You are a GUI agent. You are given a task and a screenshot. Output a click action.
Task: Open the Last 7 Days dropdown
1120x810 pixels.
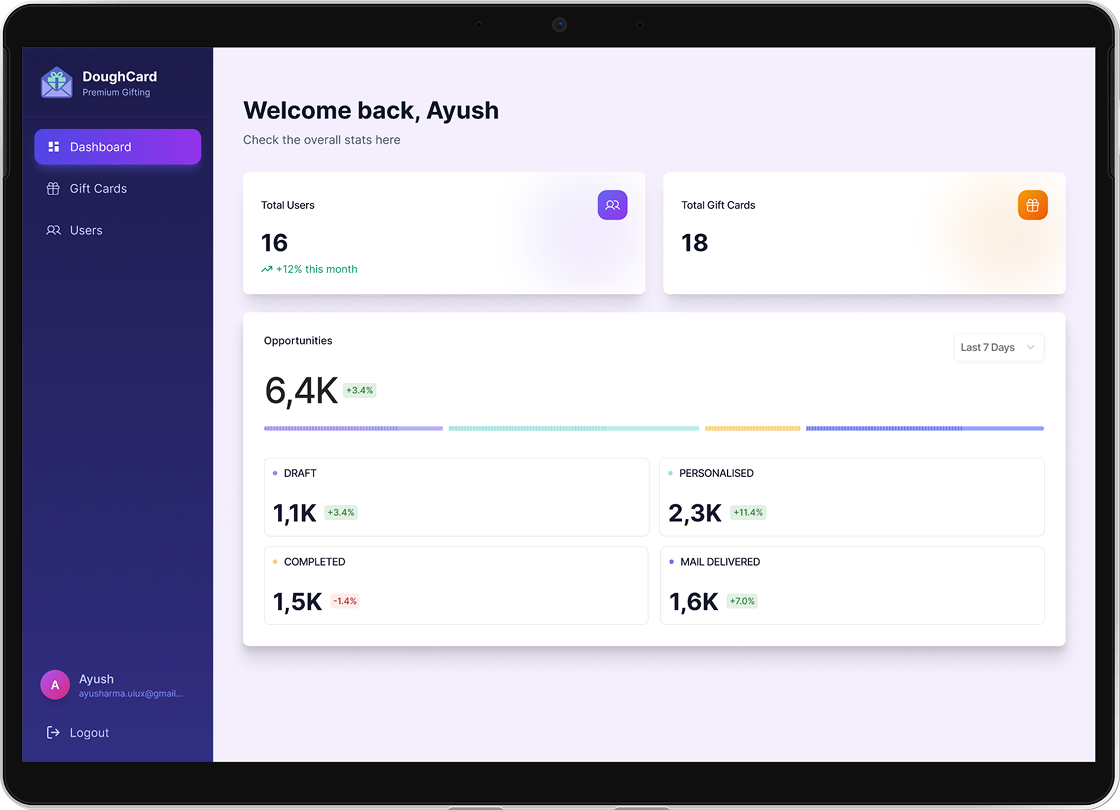pos(998,347)
